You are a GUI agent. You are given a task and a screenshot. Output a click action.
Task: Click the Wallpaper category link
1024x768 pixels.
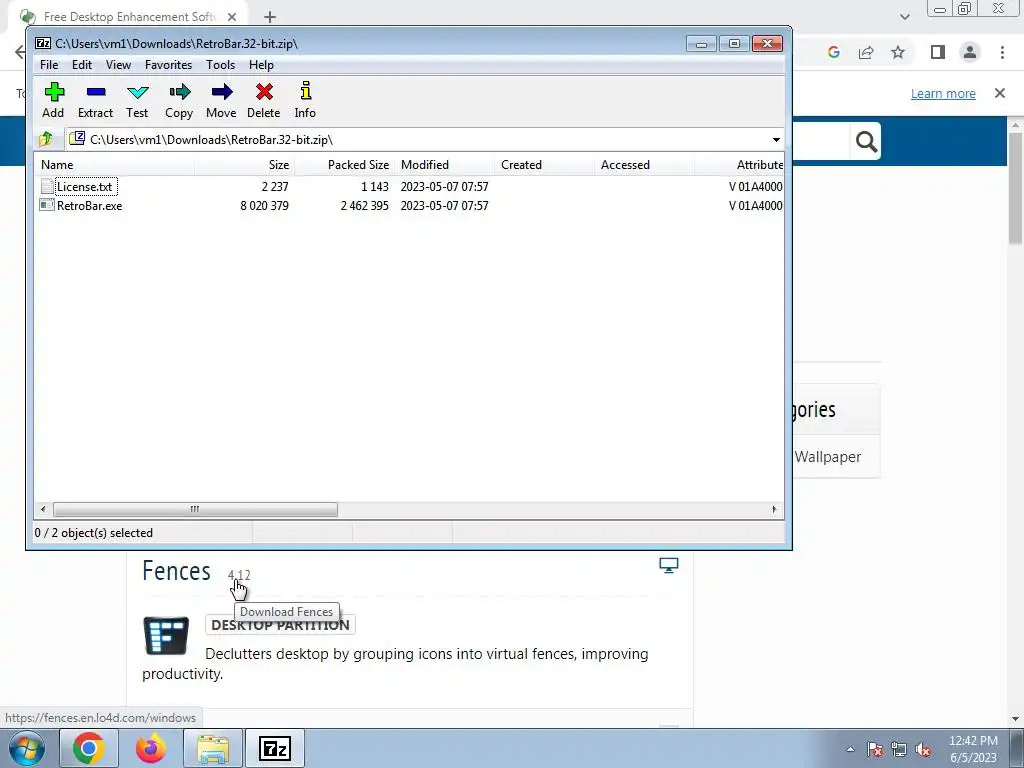(827, 457)
